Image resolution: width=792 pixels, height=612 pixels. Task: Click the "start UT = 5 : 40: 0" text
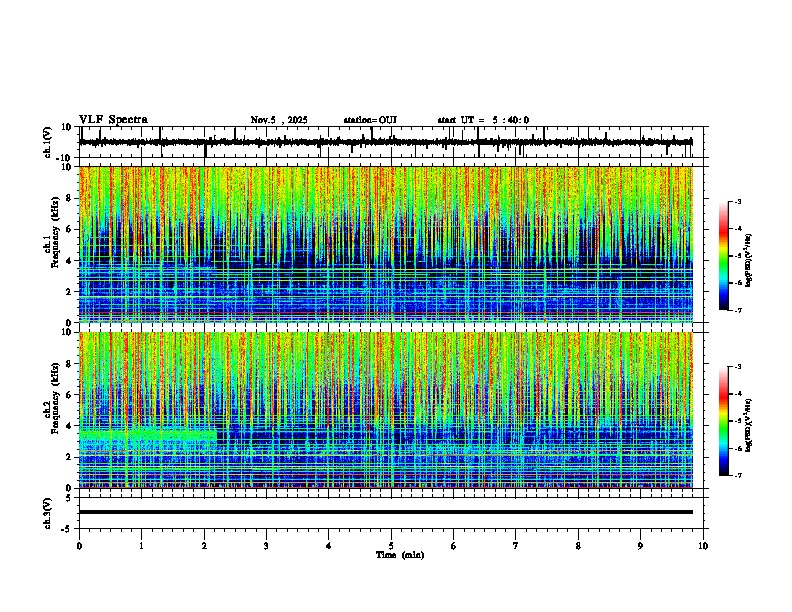[483, 120]
